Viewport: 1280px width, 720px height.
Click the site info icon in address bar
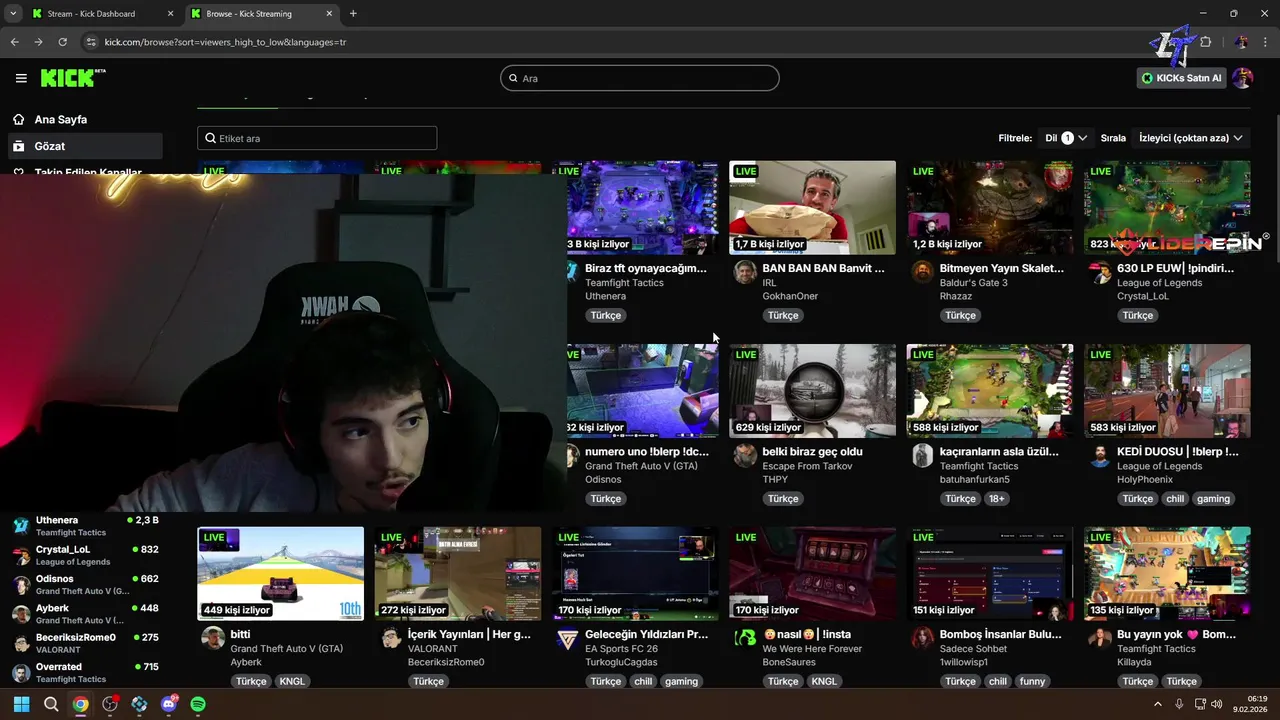coord(91,42)
